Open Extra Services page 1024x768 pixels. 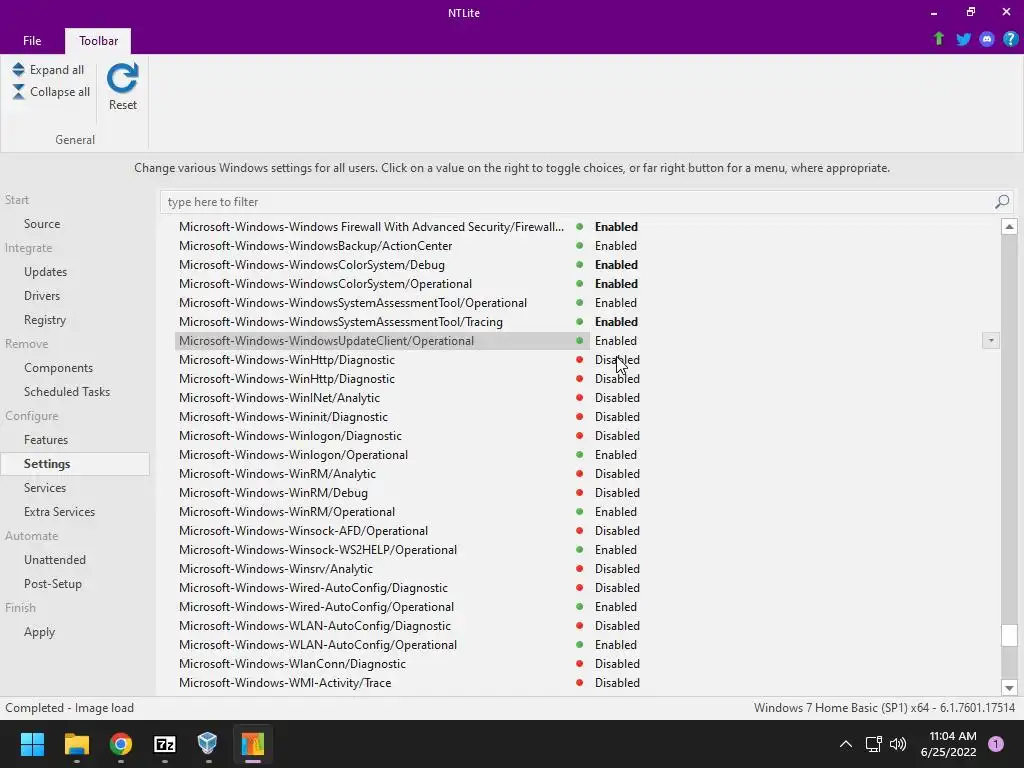point(59,512)
